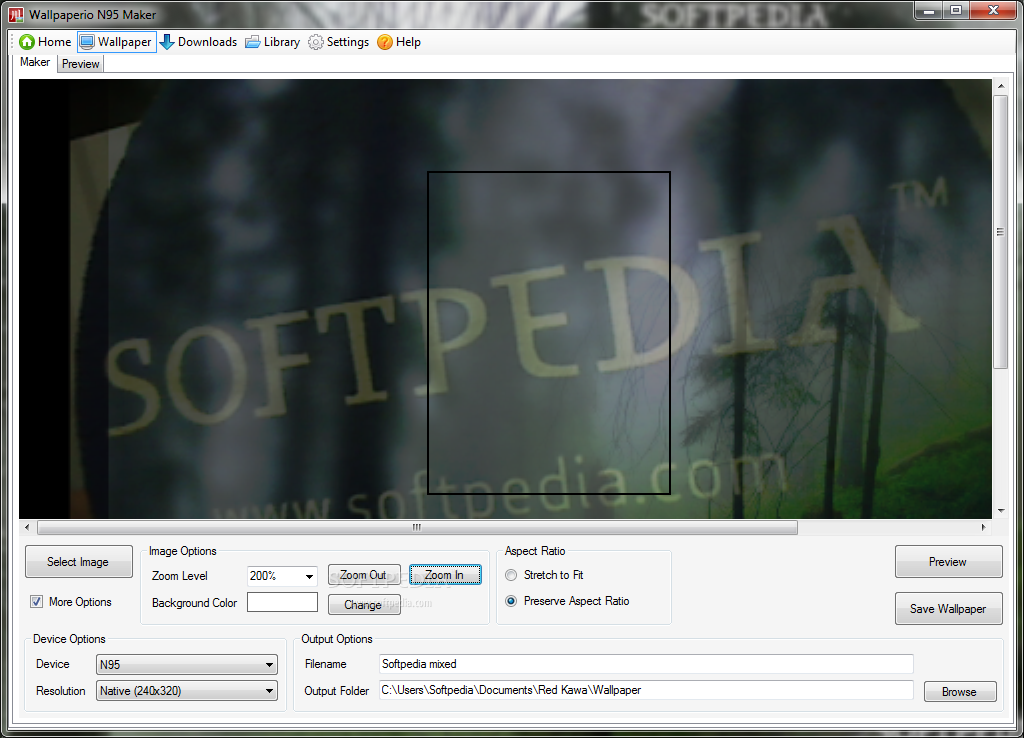Image resolution: width=1024 pixels, height=738 pixels.
Task: Click the Zoom Out button
Action: point(364,575)
